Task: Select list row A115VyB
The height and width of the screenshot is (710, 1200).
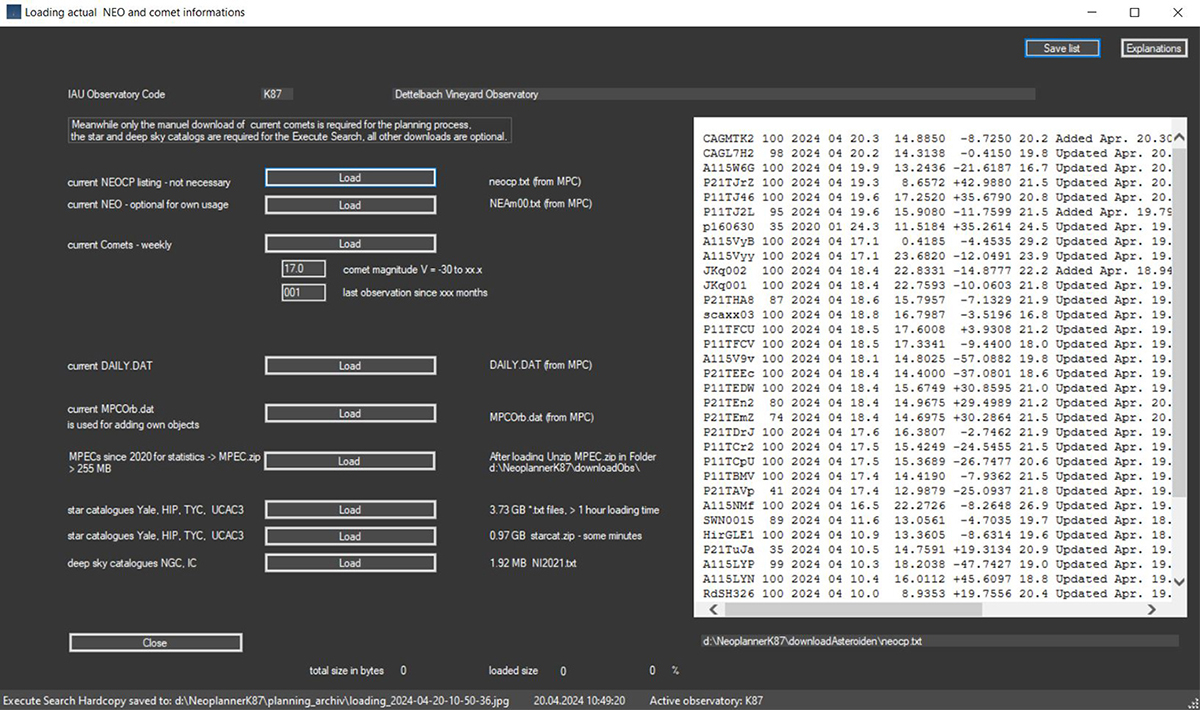Action: tap(938, 241)
